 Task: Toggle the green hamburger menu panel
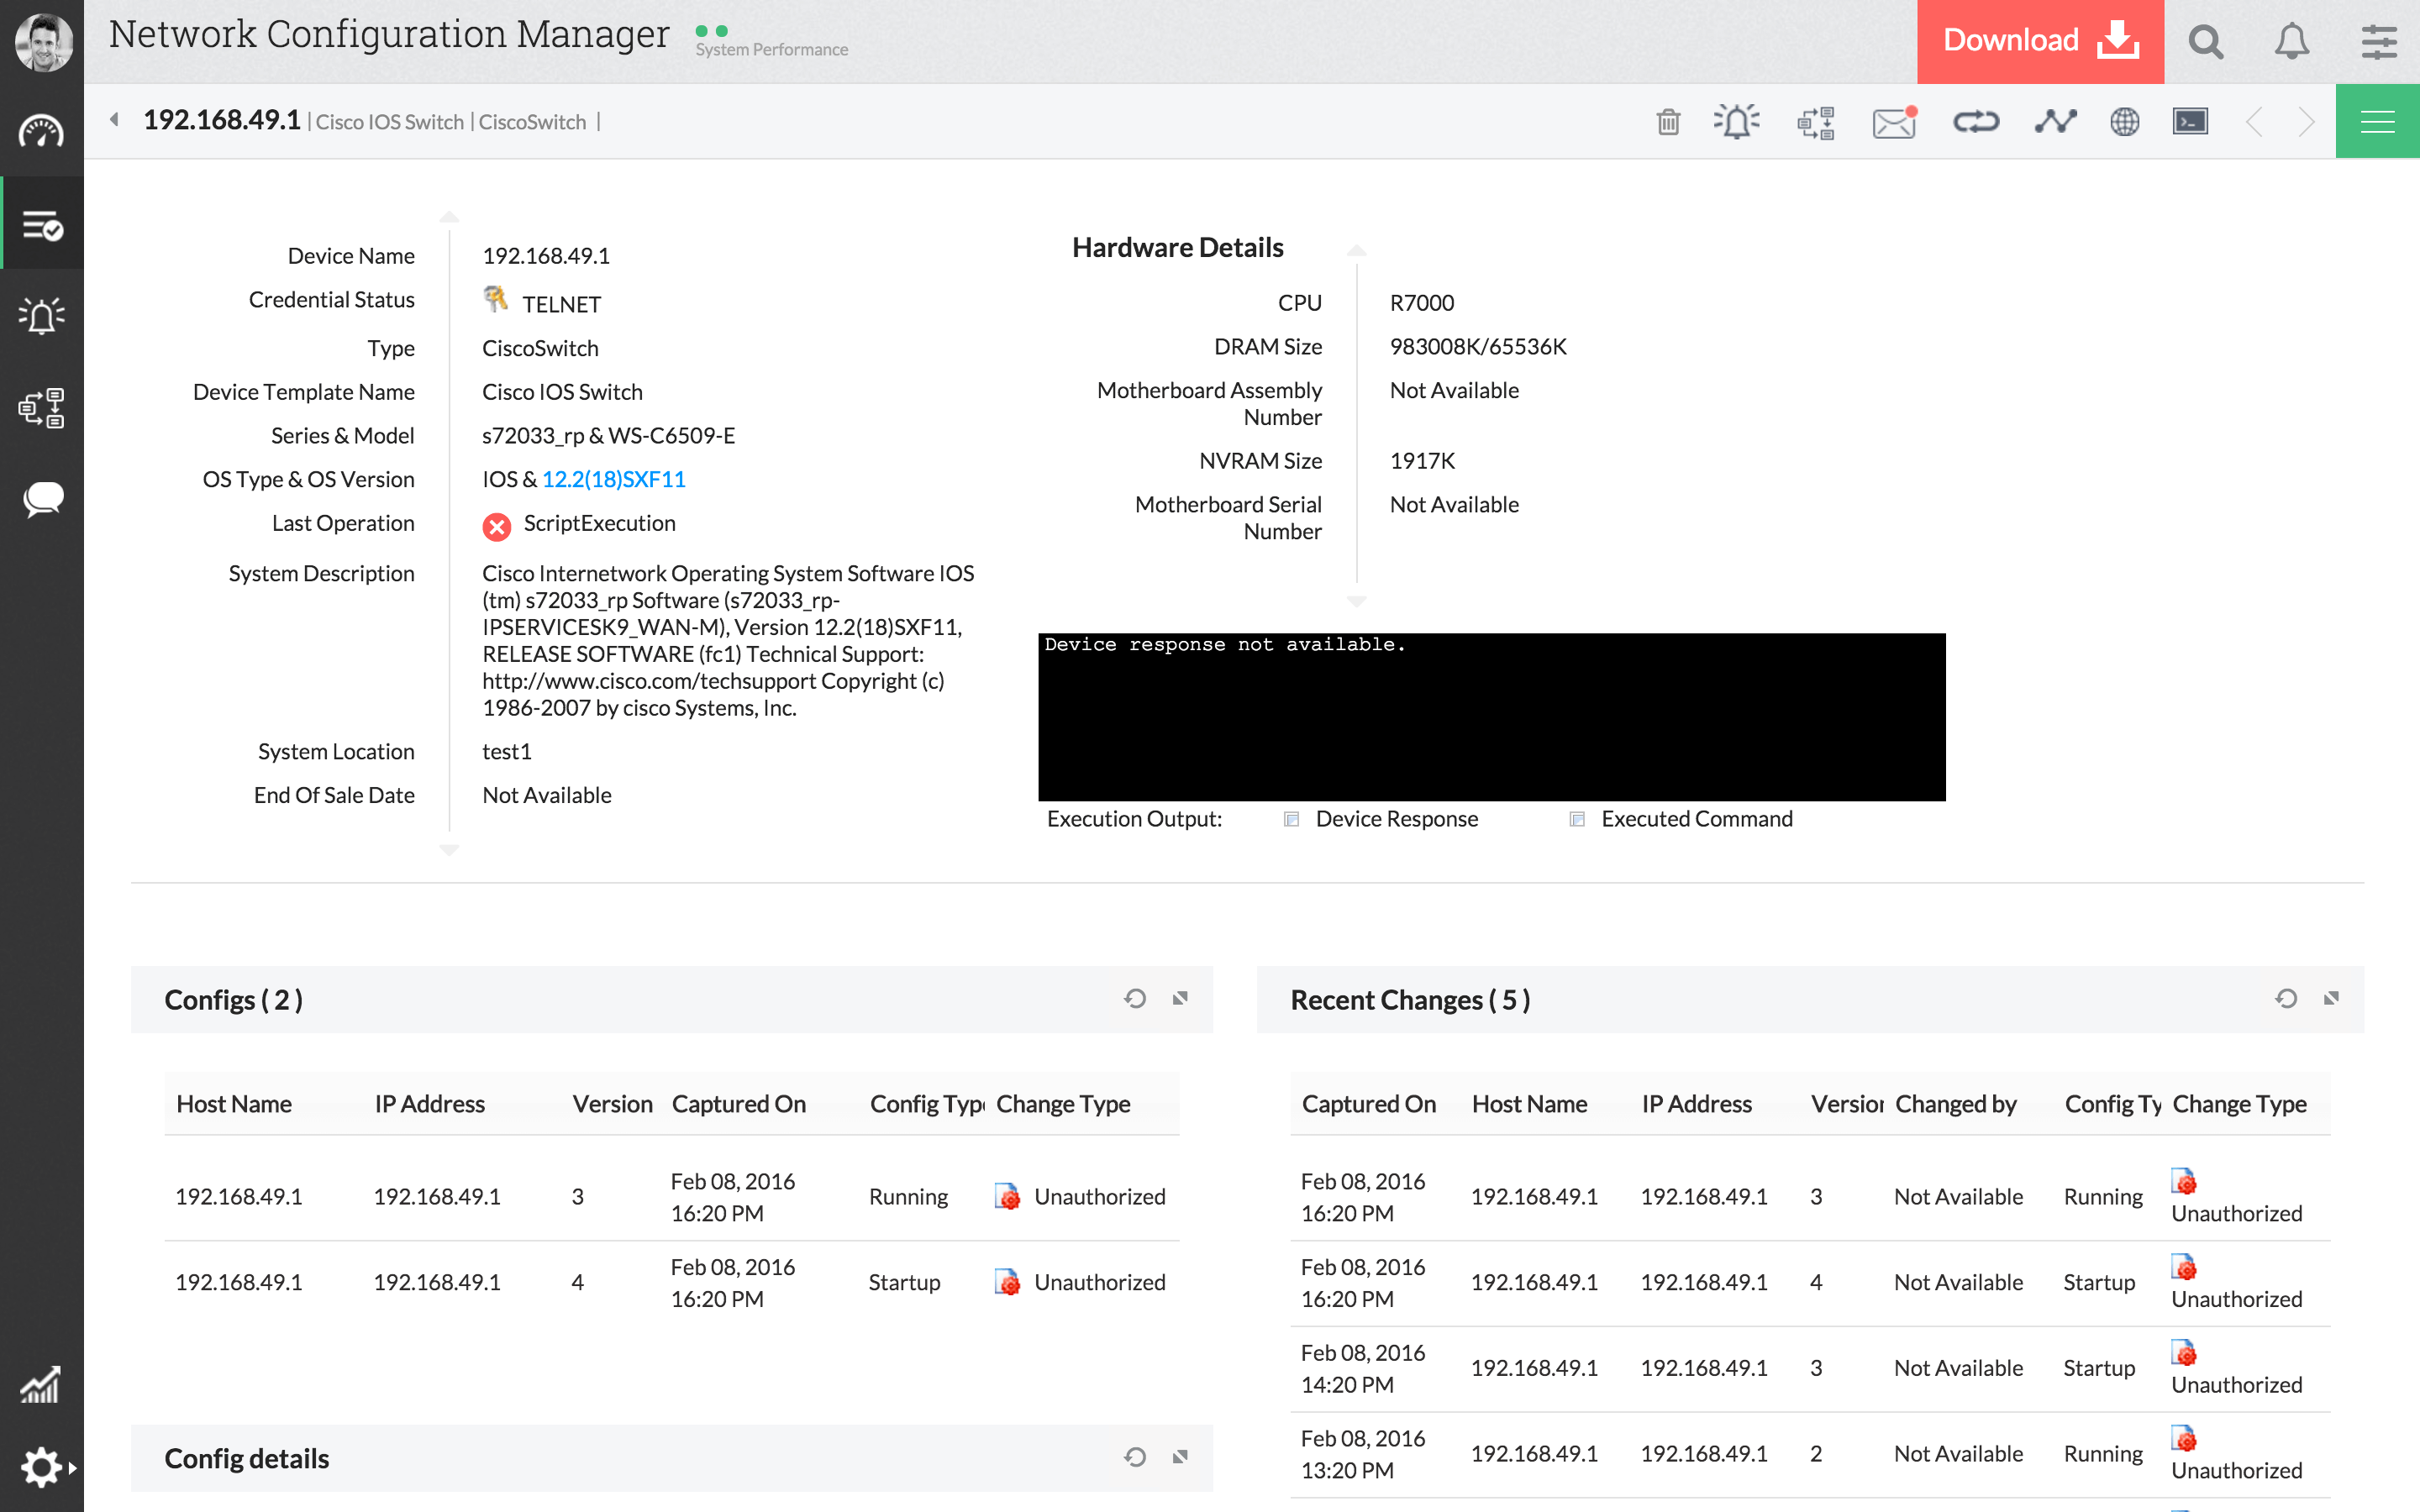(2377, 122)
